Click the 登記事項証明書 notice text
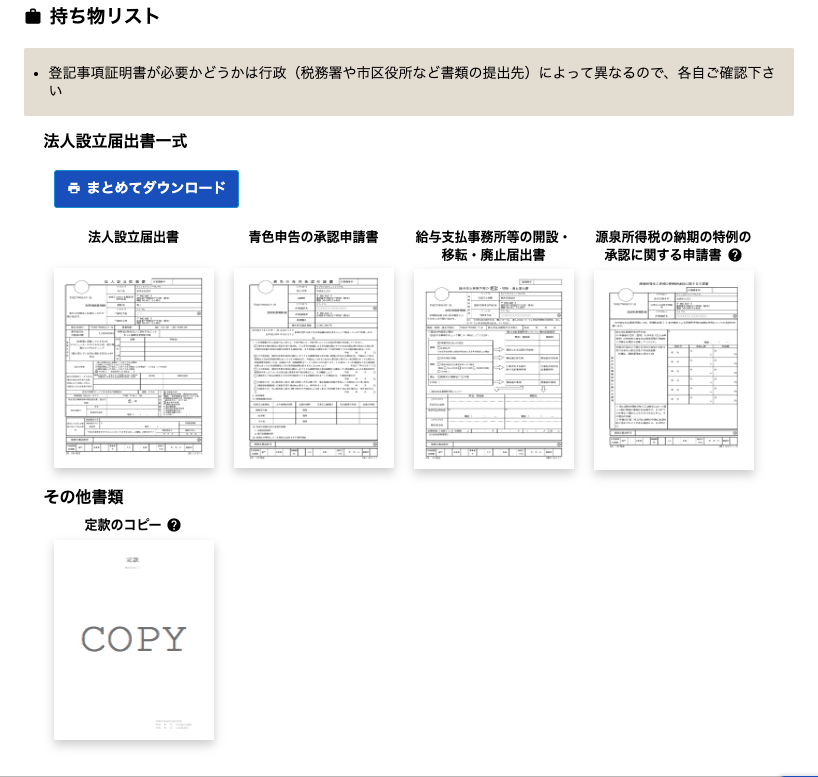 [411, 81]
